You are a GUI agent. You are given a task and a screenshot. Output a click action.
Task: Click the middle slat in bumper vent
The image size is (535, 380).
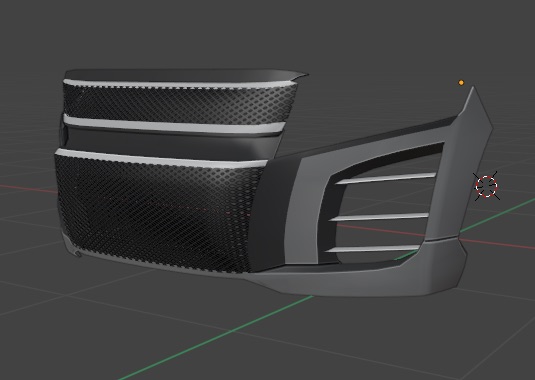(x=379, y=217)
